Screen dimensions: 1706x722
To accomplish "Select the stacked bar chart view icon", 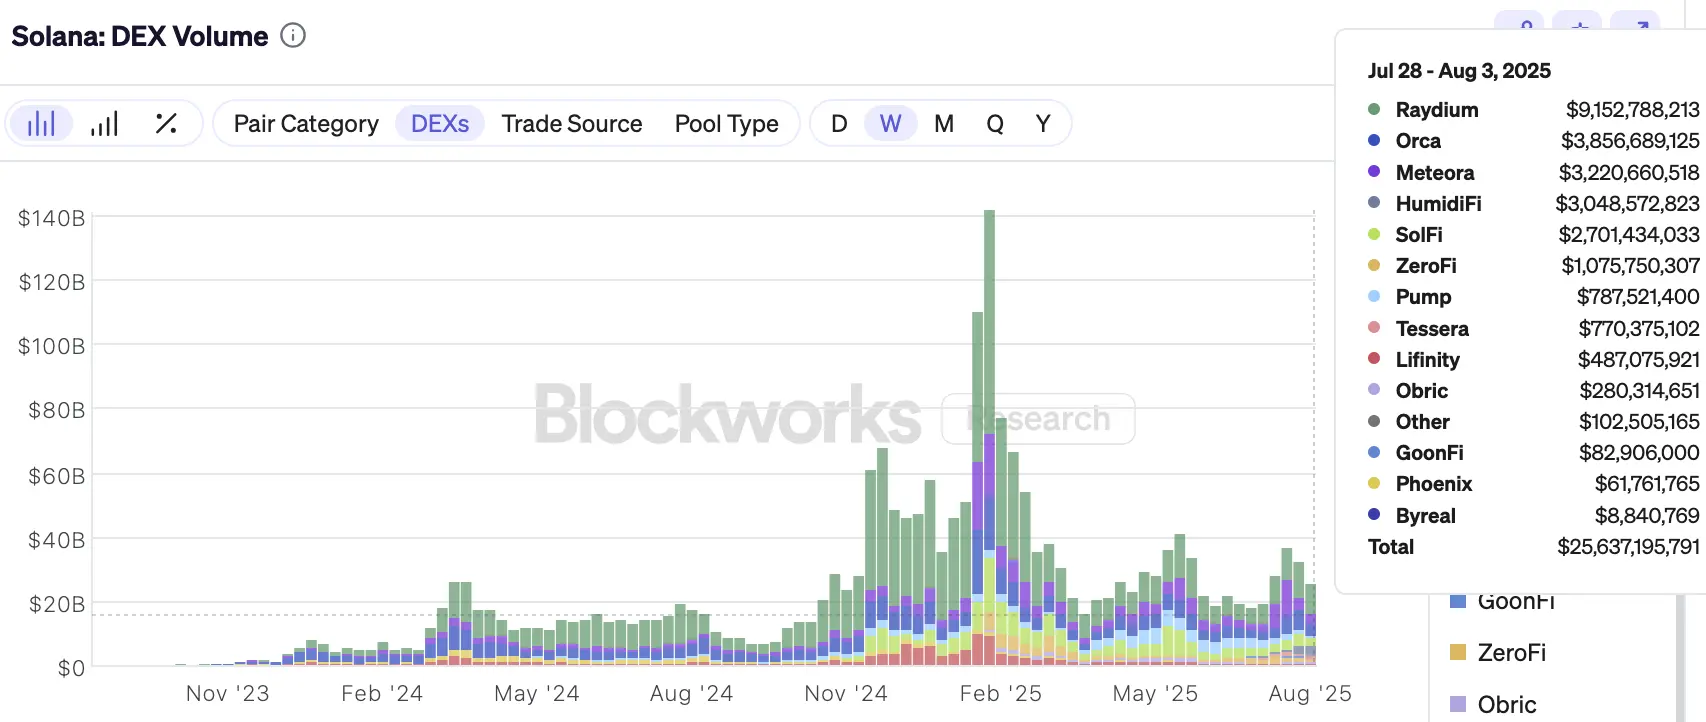I will pyautogui.click(x=41, y=124).
